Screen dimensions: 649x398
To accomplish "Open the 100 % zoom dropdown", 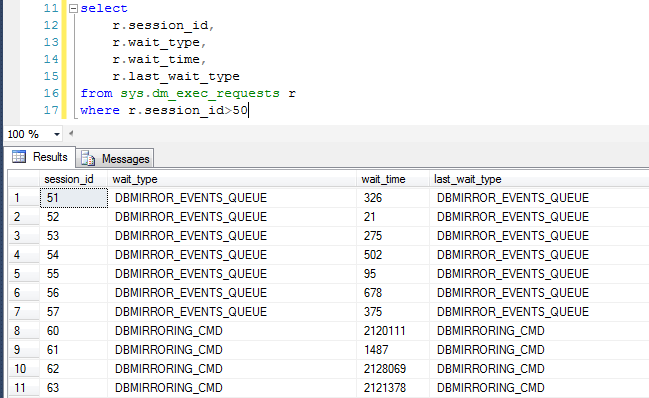I will click(57, 134).
